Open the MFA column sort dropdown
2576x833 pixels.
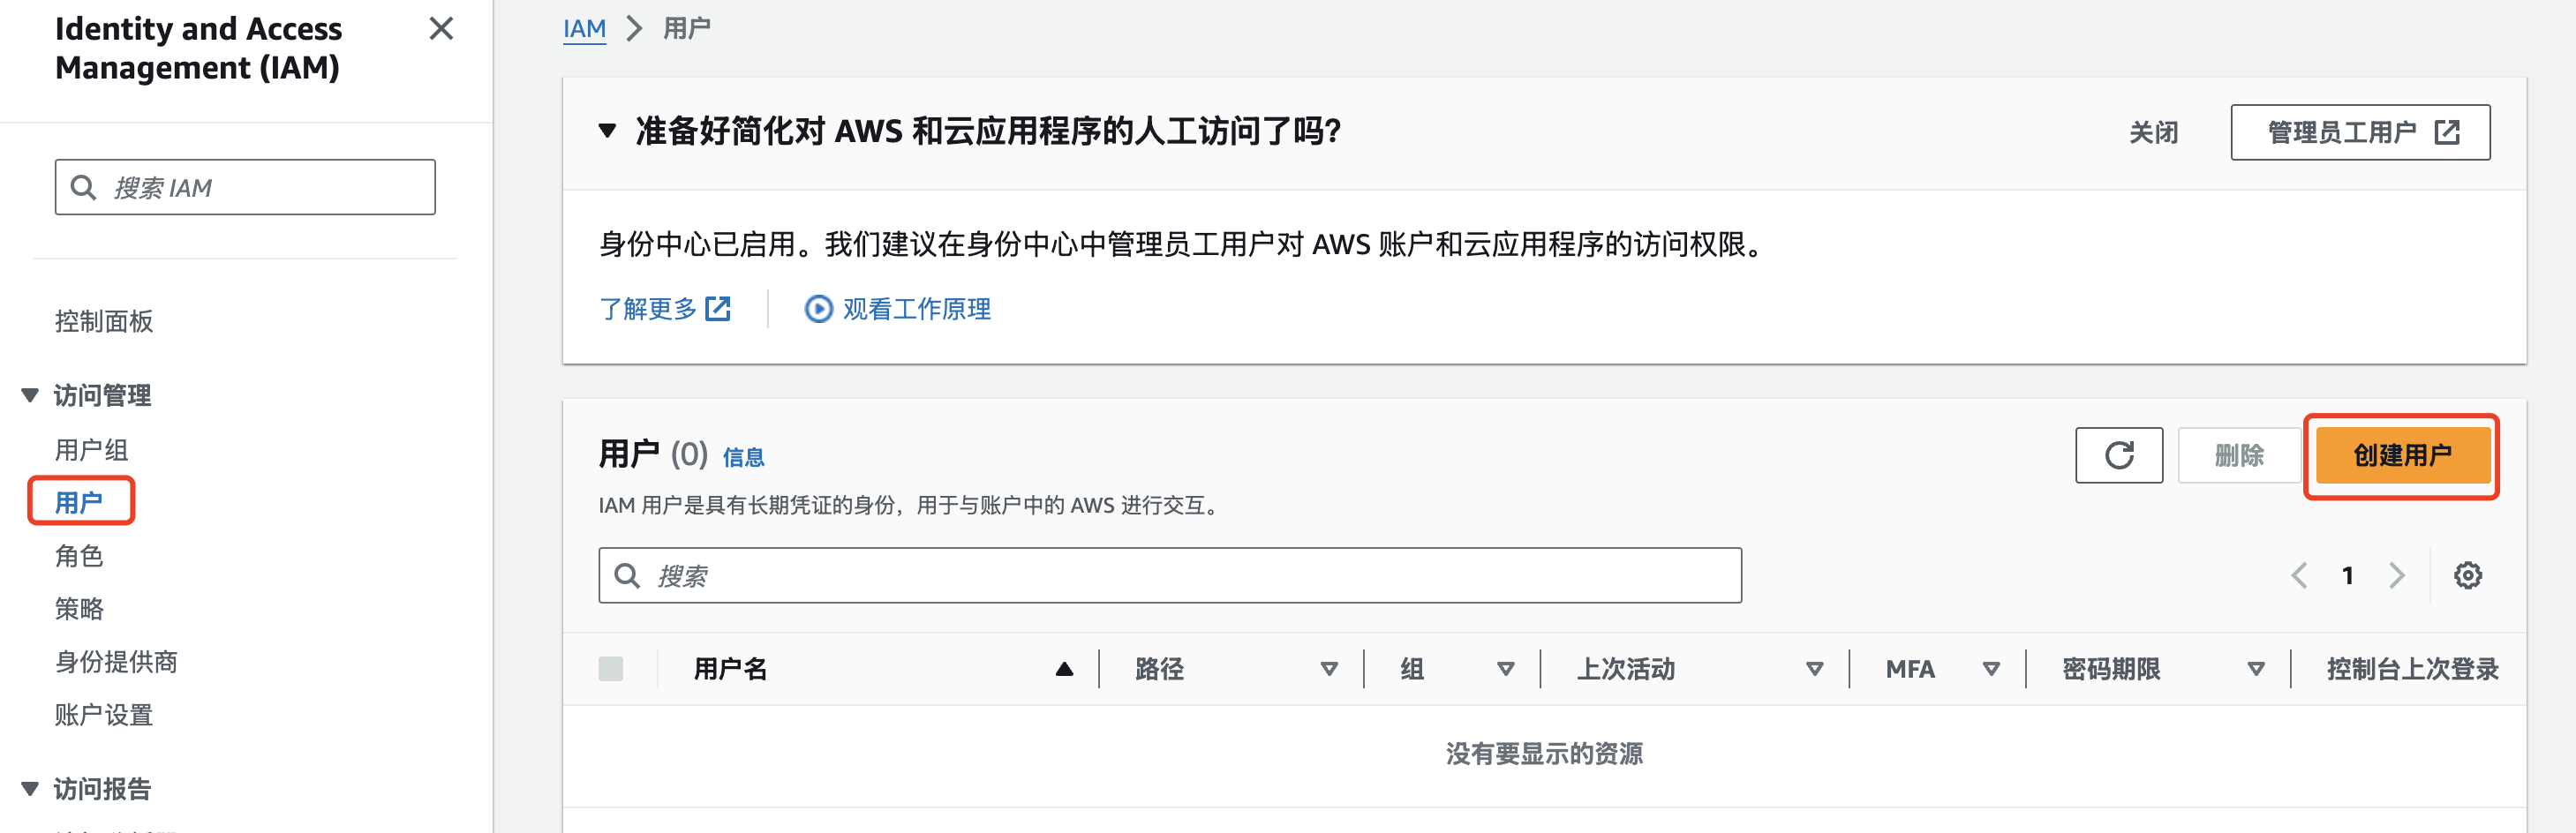point(1991,669)
